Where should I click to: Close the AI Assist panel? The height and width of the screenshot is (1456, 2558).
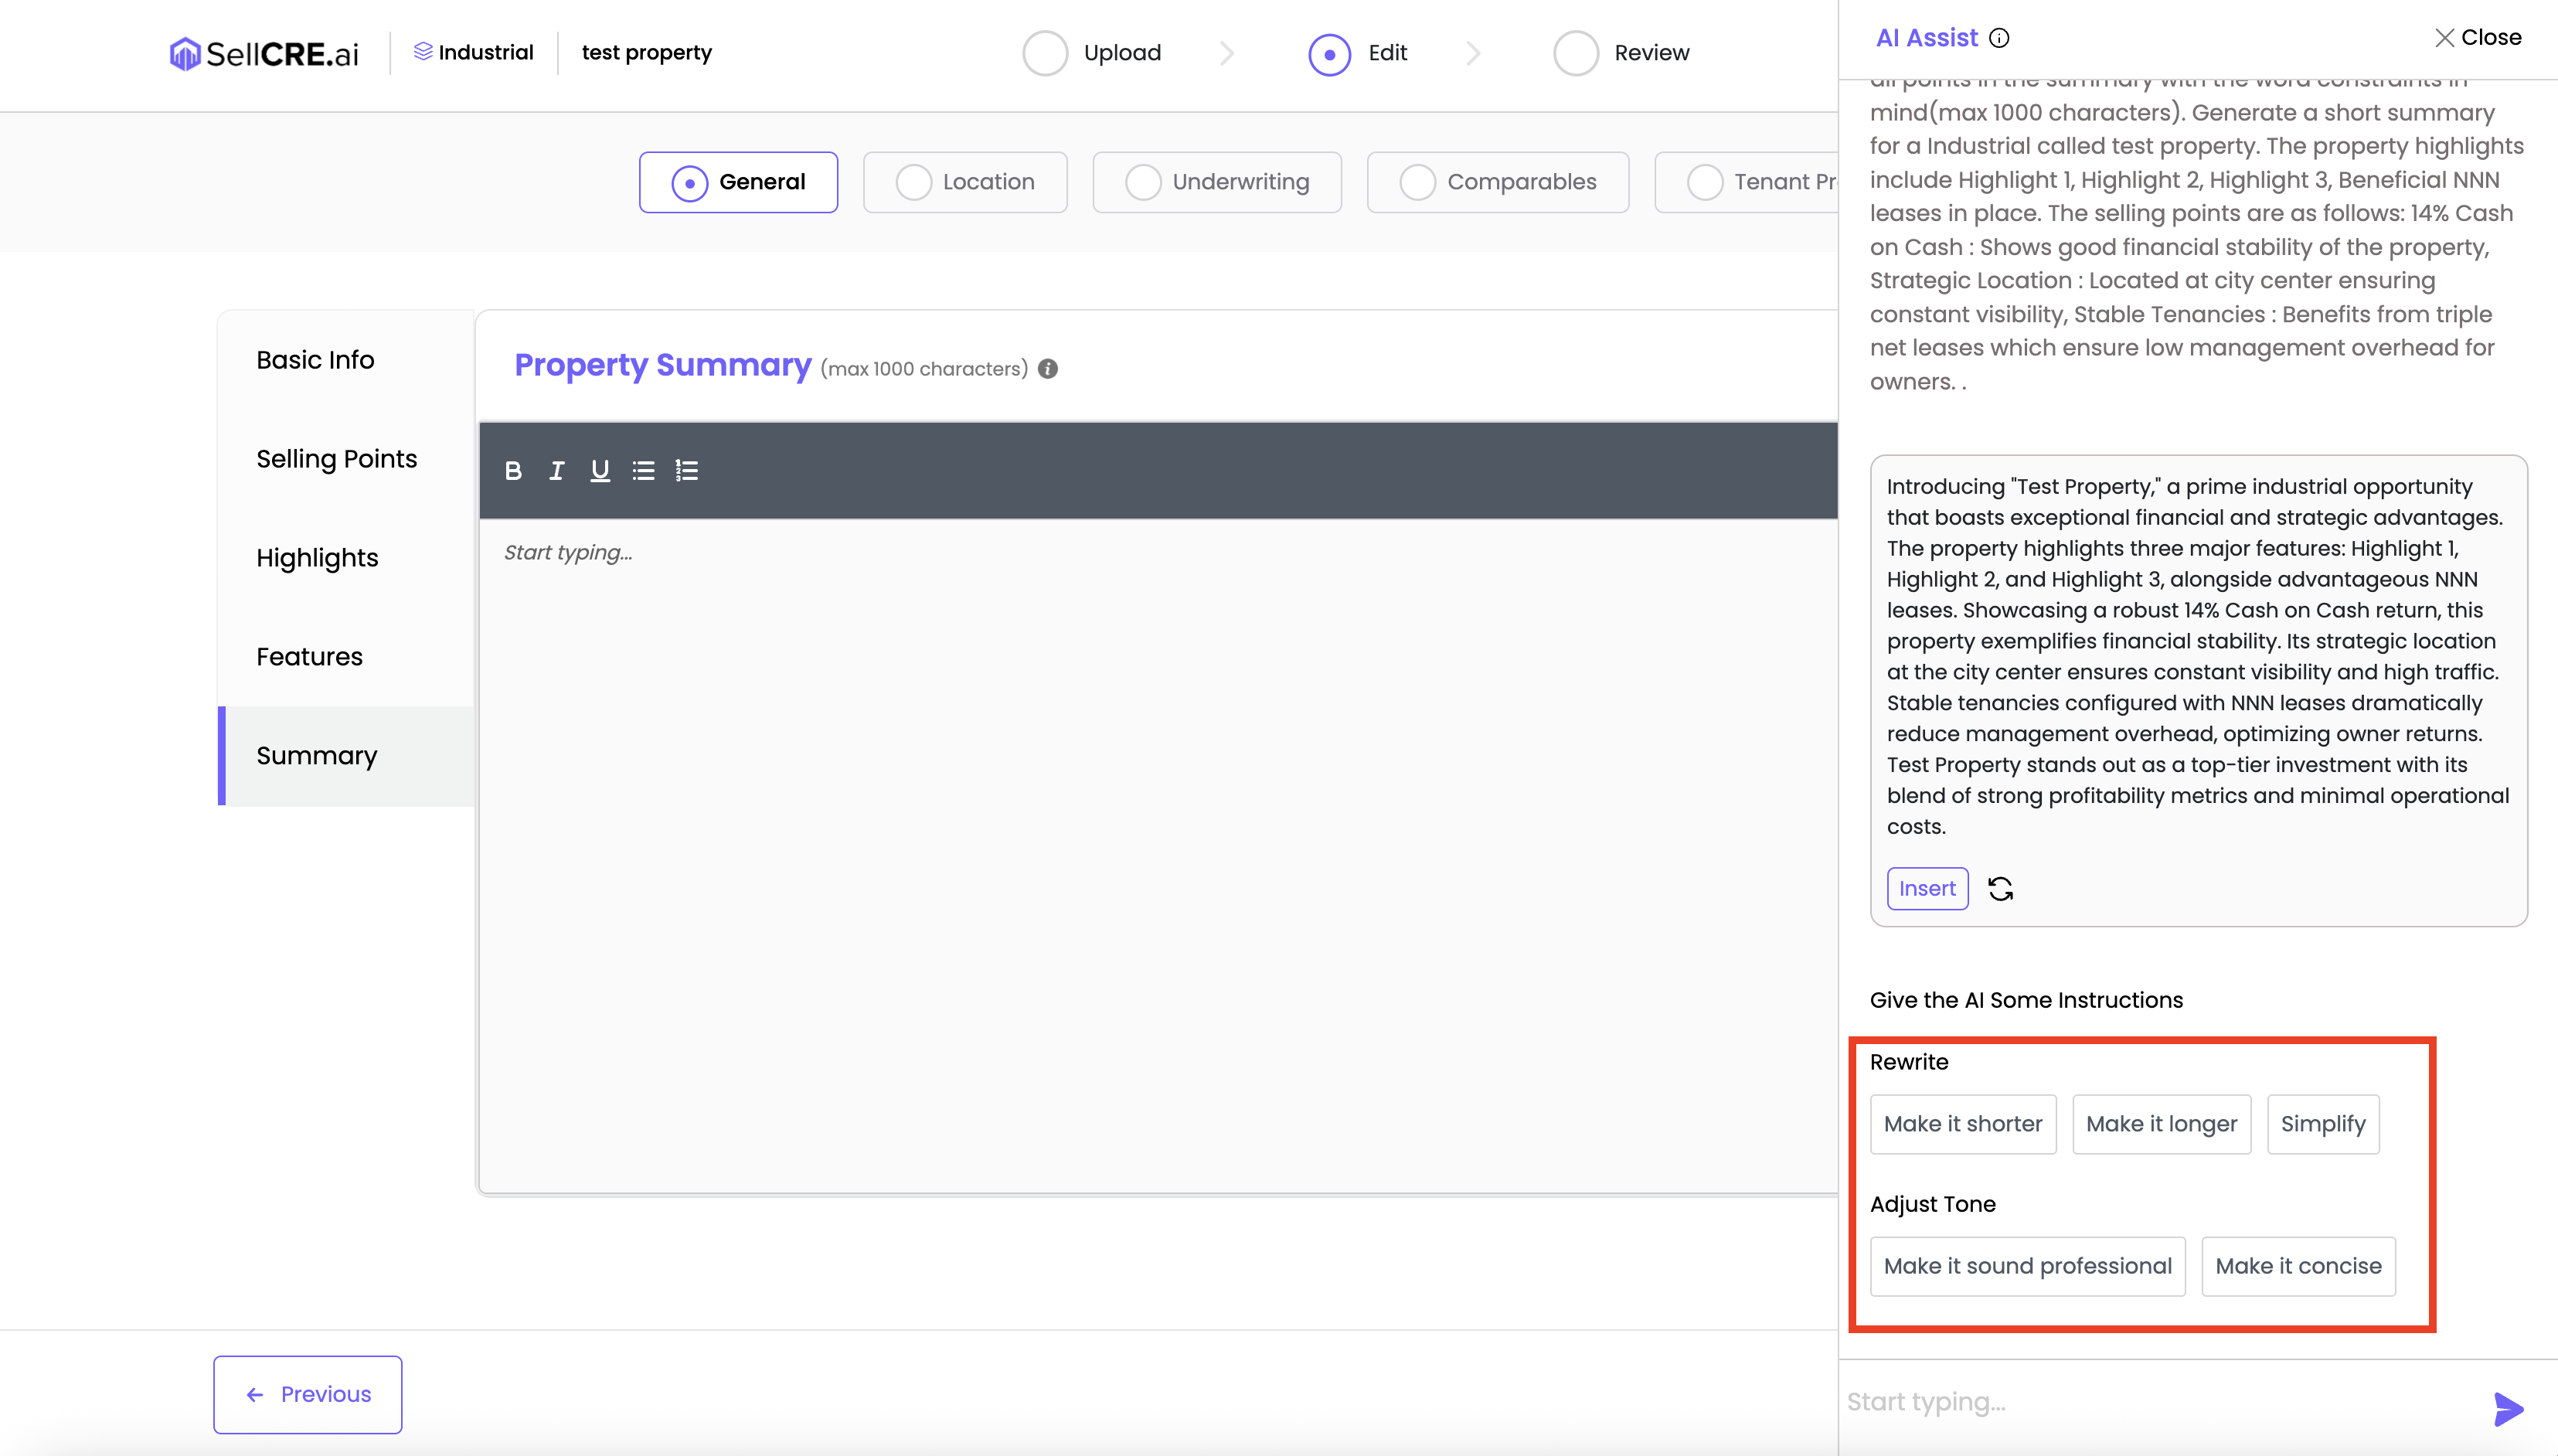pos(2477,38)
